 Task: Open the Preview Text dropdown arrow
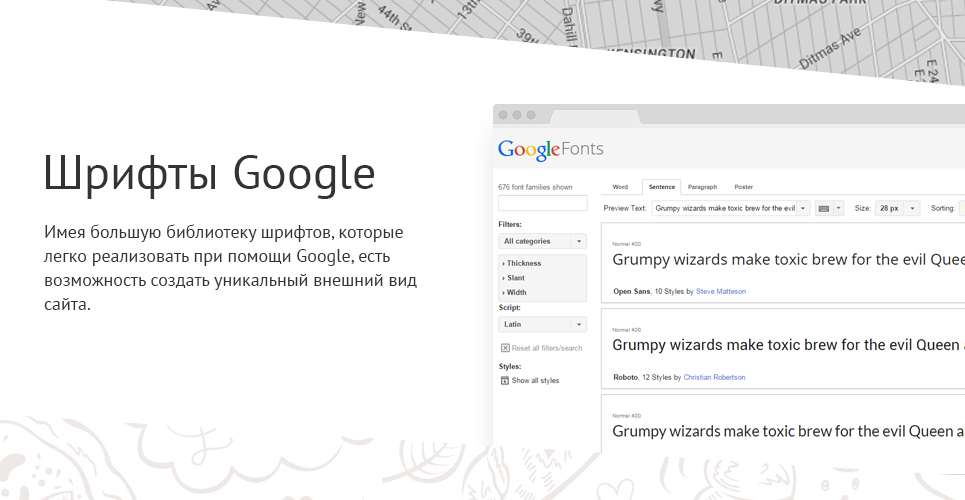[x=803, y=208]
